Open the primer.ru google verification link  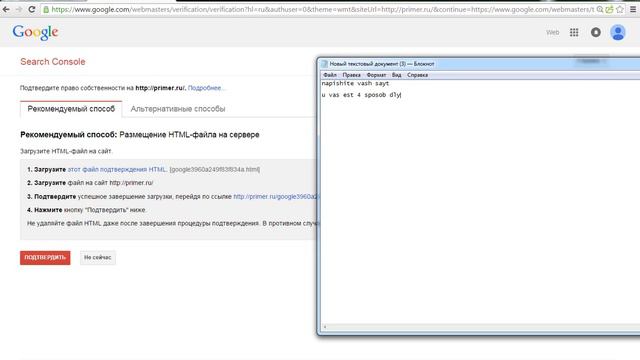click(276, 197)
